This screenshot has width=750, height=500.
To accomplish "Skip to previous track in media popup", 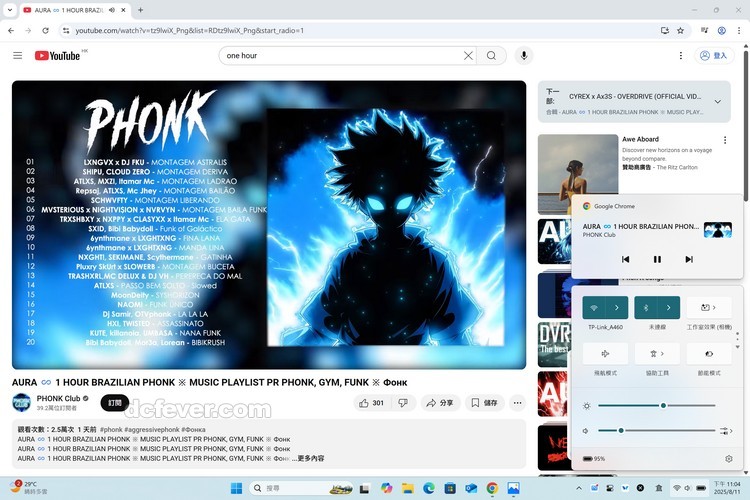I will click(x=626, y=259).
